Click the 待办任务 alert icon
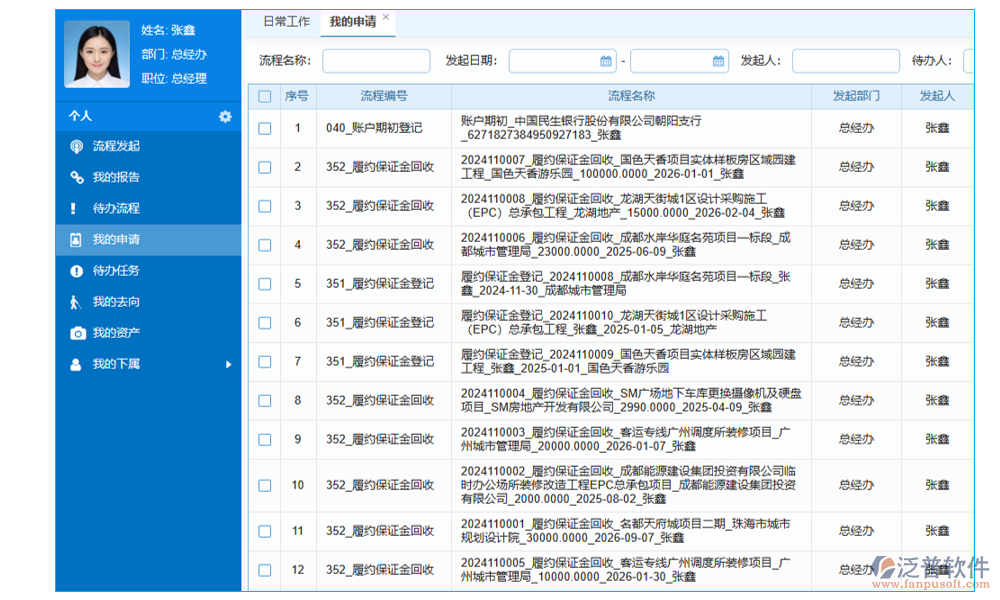 point(77,271)
